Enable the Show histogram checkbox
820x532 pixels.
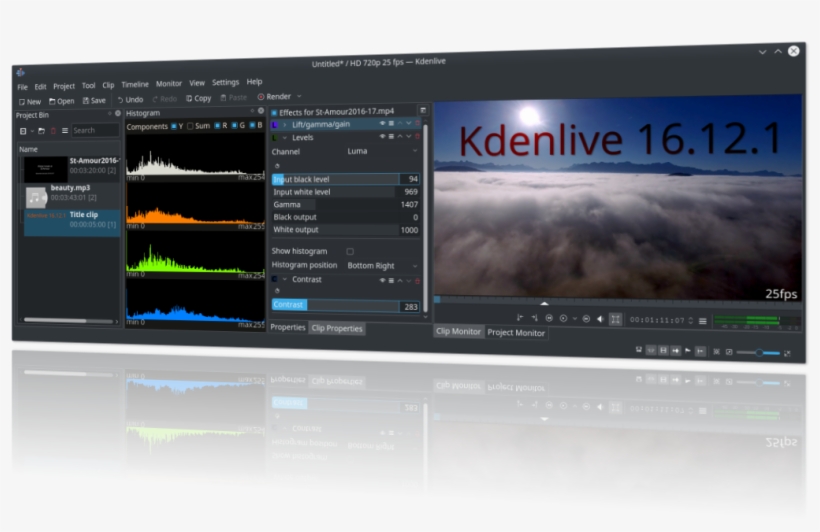click(x=350, y=252)
